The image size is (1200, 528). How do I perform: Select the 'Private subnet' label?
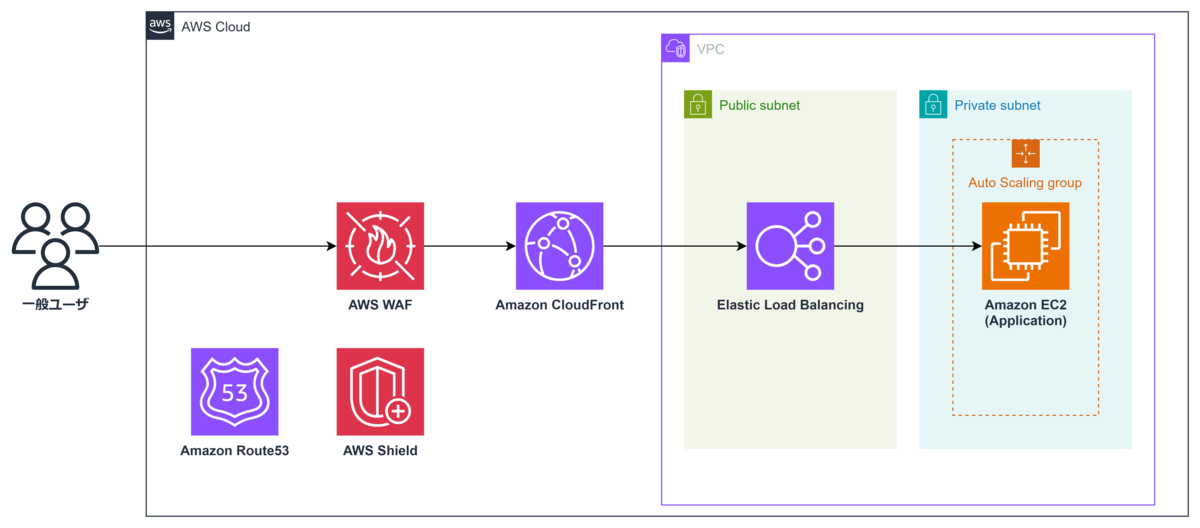click(x=997, y=105)
